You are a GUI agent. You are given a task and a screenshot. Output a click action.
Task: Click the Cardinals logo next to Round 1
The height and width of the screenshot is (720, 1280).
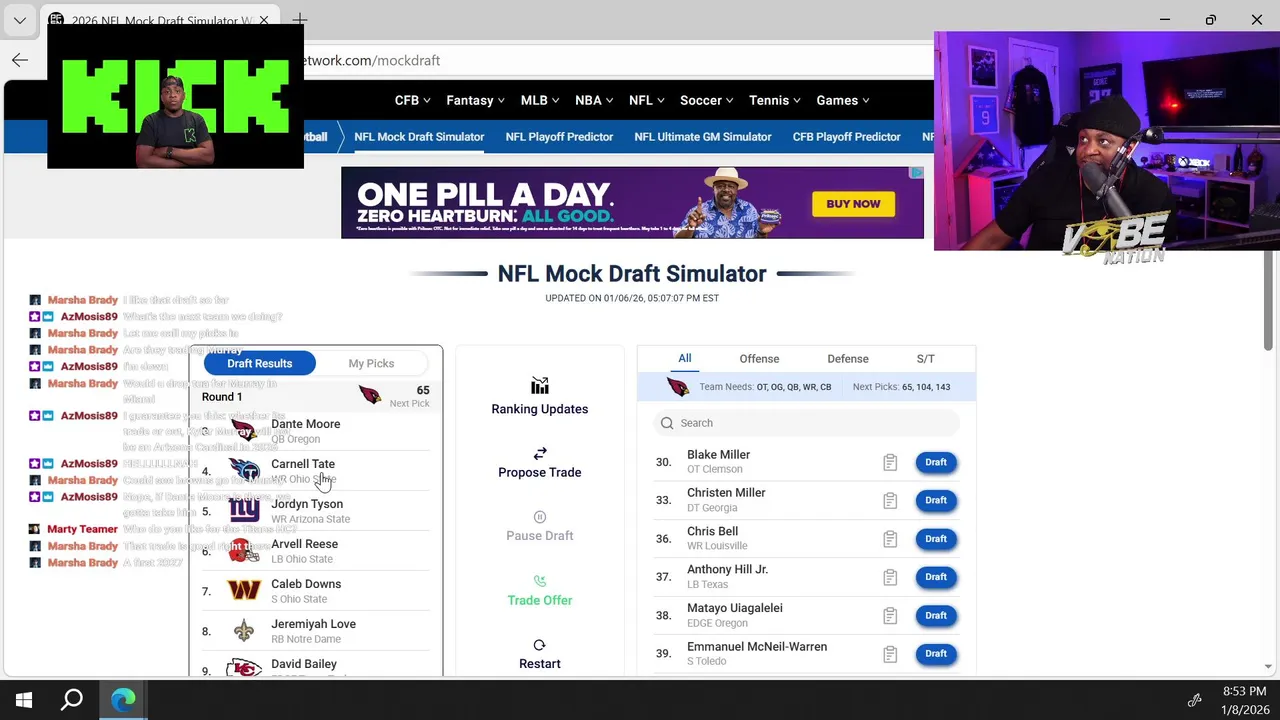tap(370, 396)
